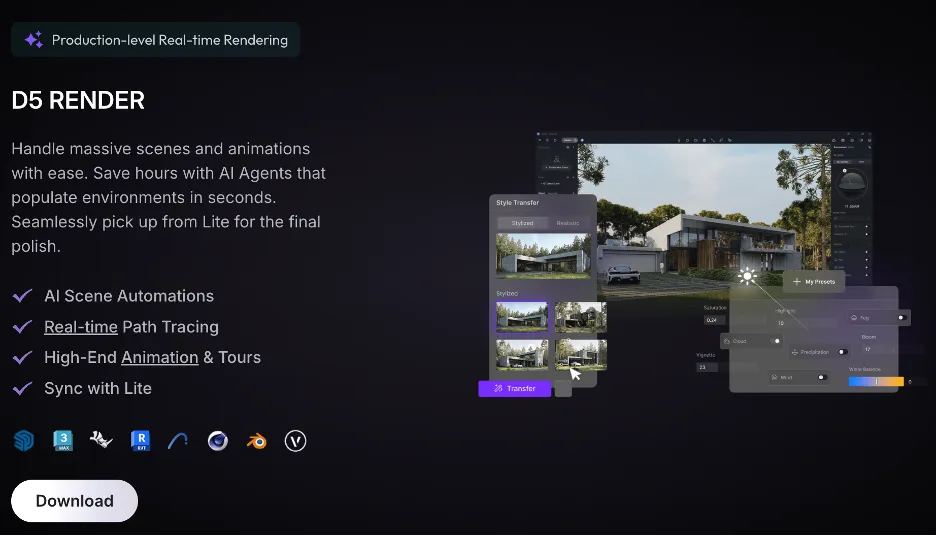
Task: Toggle the Cloud switch
Action: [x=776, y=341]
